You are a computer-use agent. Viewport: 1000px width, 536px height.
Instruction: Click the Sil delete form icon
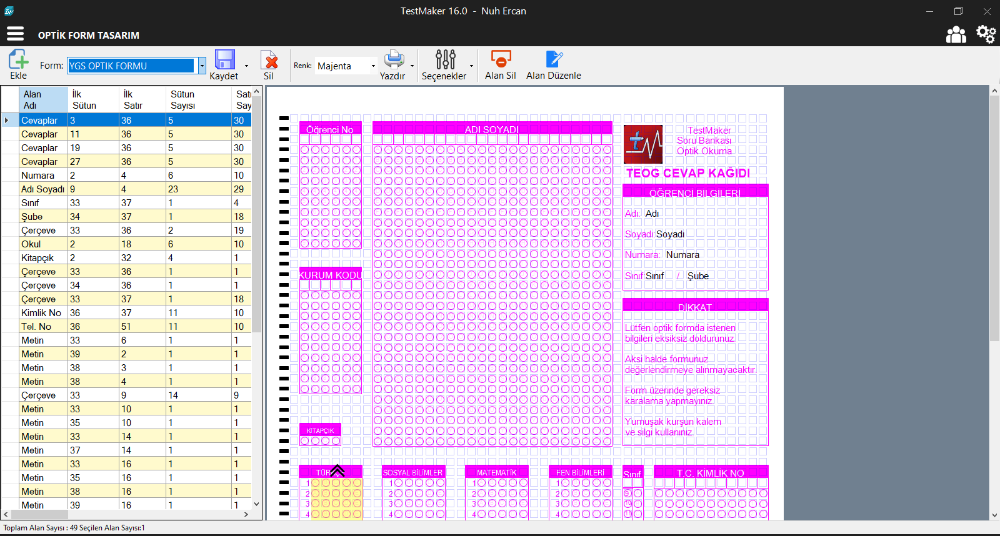268,59
